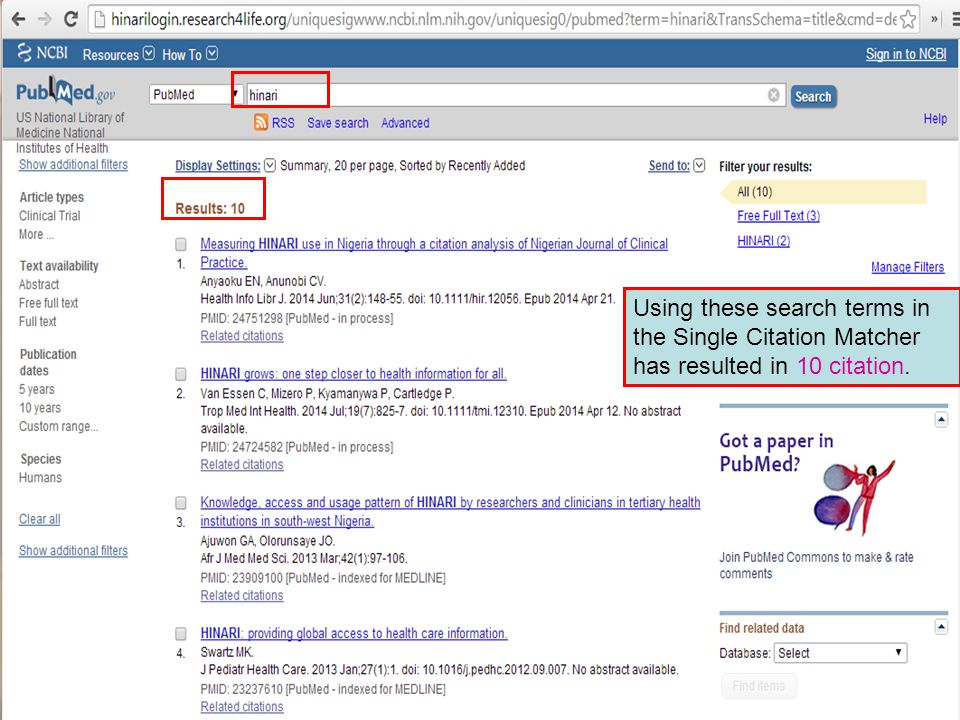This screenshot has width=960, height=720.
Task: Filter by Clinical Trial article type
Action: pyautogui.click(x=50, y=216)
